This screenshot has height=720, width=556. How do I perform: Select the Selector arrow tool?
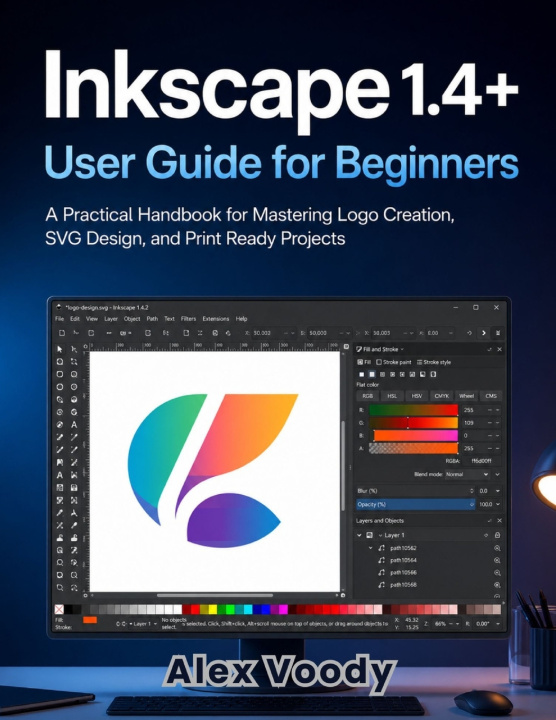(x=60, y=349)
